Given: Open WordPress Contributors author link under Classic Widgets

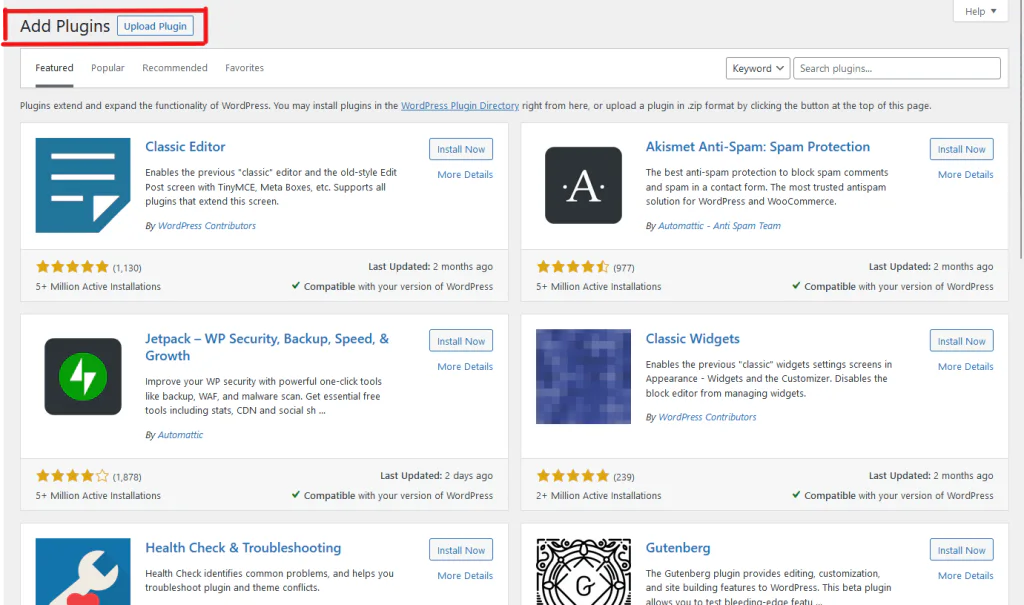Looking at the screenshot, I should (x=707, y=417).
